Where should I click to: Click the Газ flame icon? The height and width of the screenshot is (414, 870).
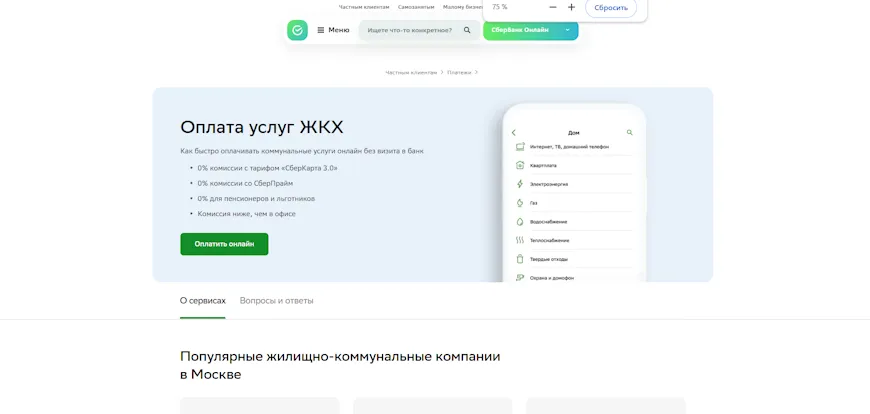click(520, 203)
